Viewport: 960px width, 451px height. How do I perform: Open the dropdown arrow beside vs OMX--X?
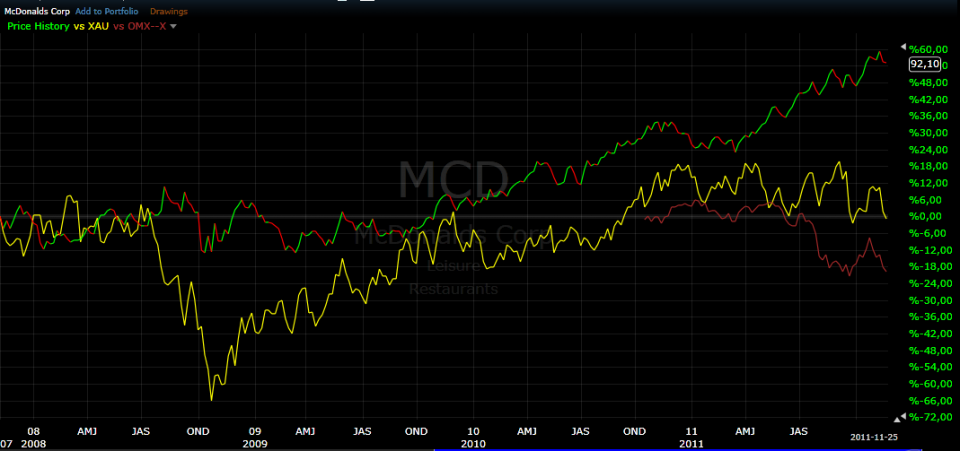(x=173, y=27)
